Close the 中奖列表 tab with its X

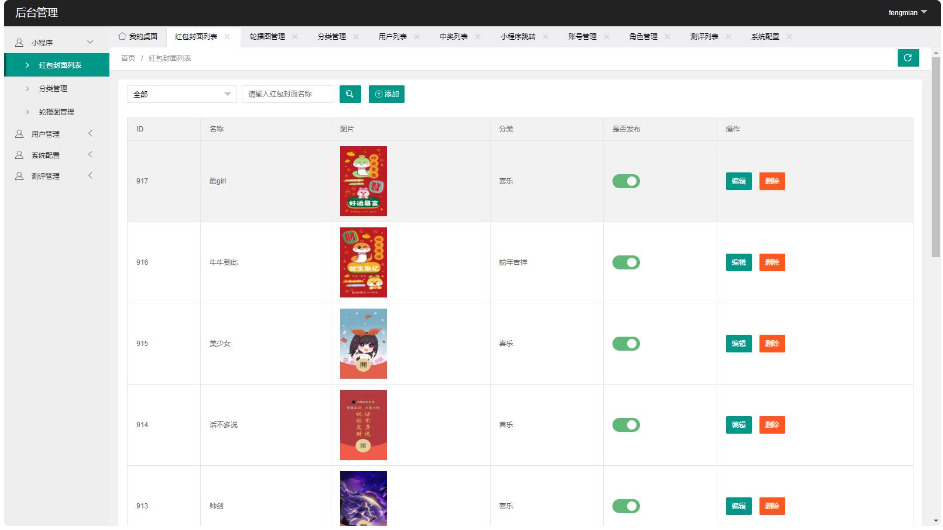[478, 37]
